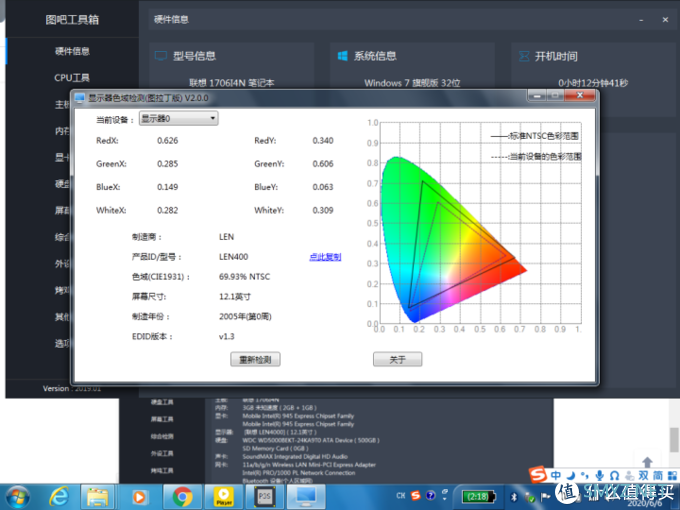Select 硬件信息 in the left sidebar
Screen dimensions: 680x510
click(72, 52)
